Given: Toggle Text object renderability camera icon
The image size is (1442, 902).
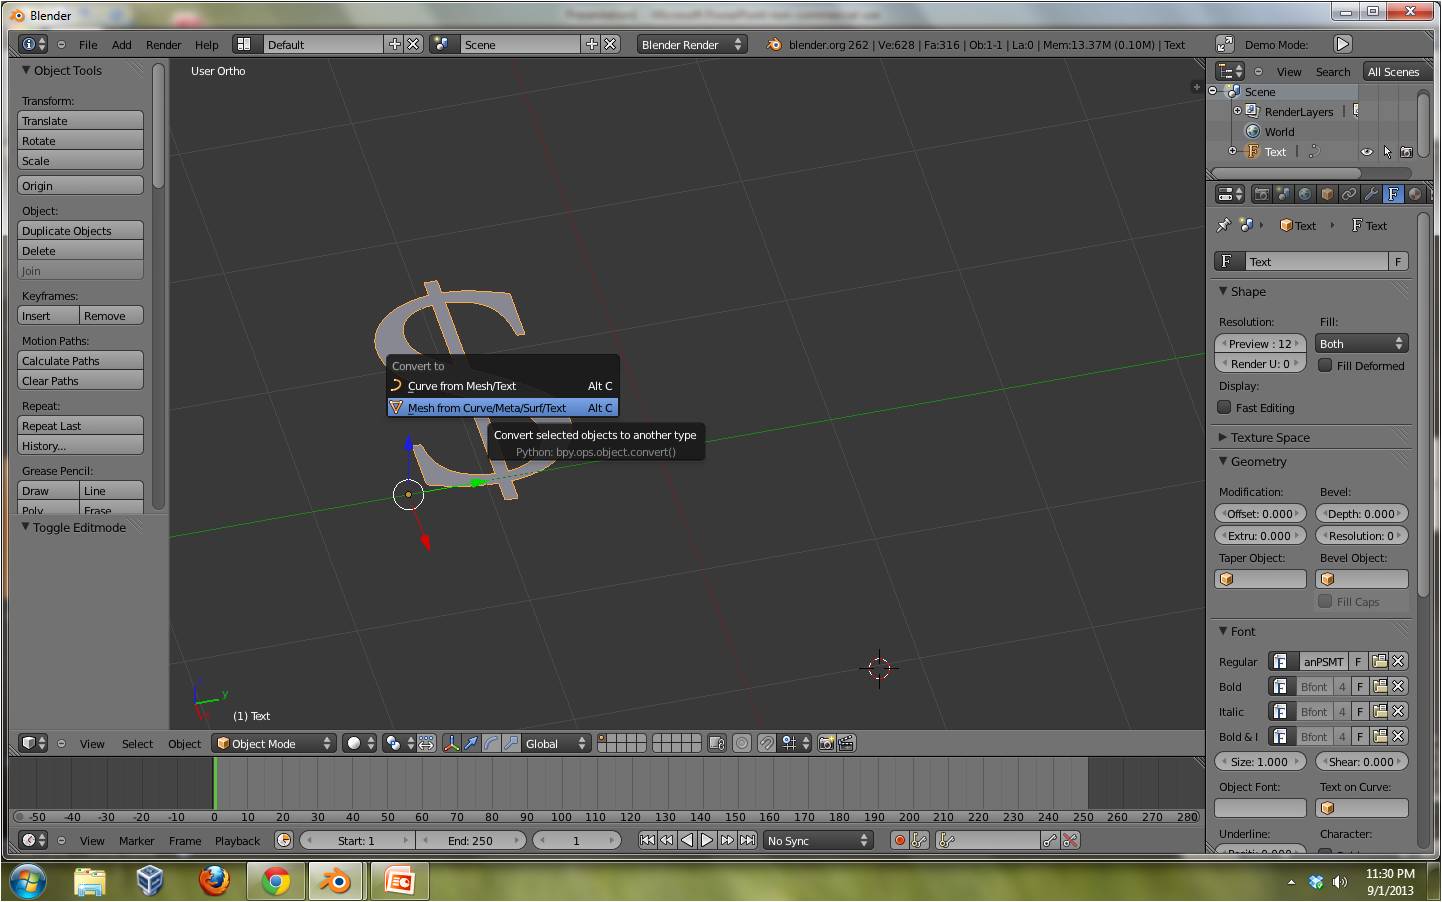Looking at the screenshot, I should 1406,152.
